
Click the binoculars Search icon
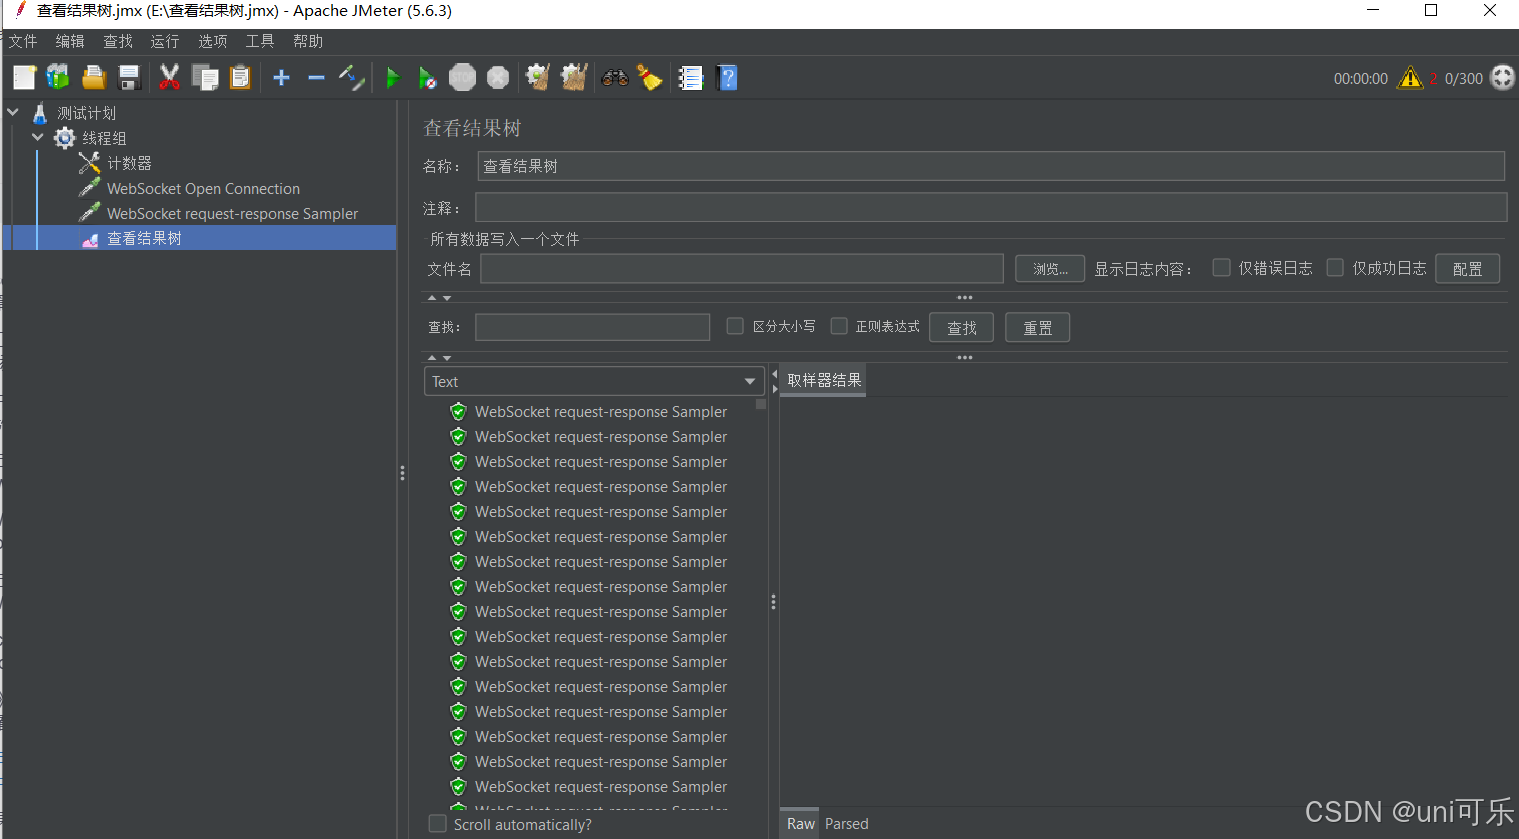615,78
